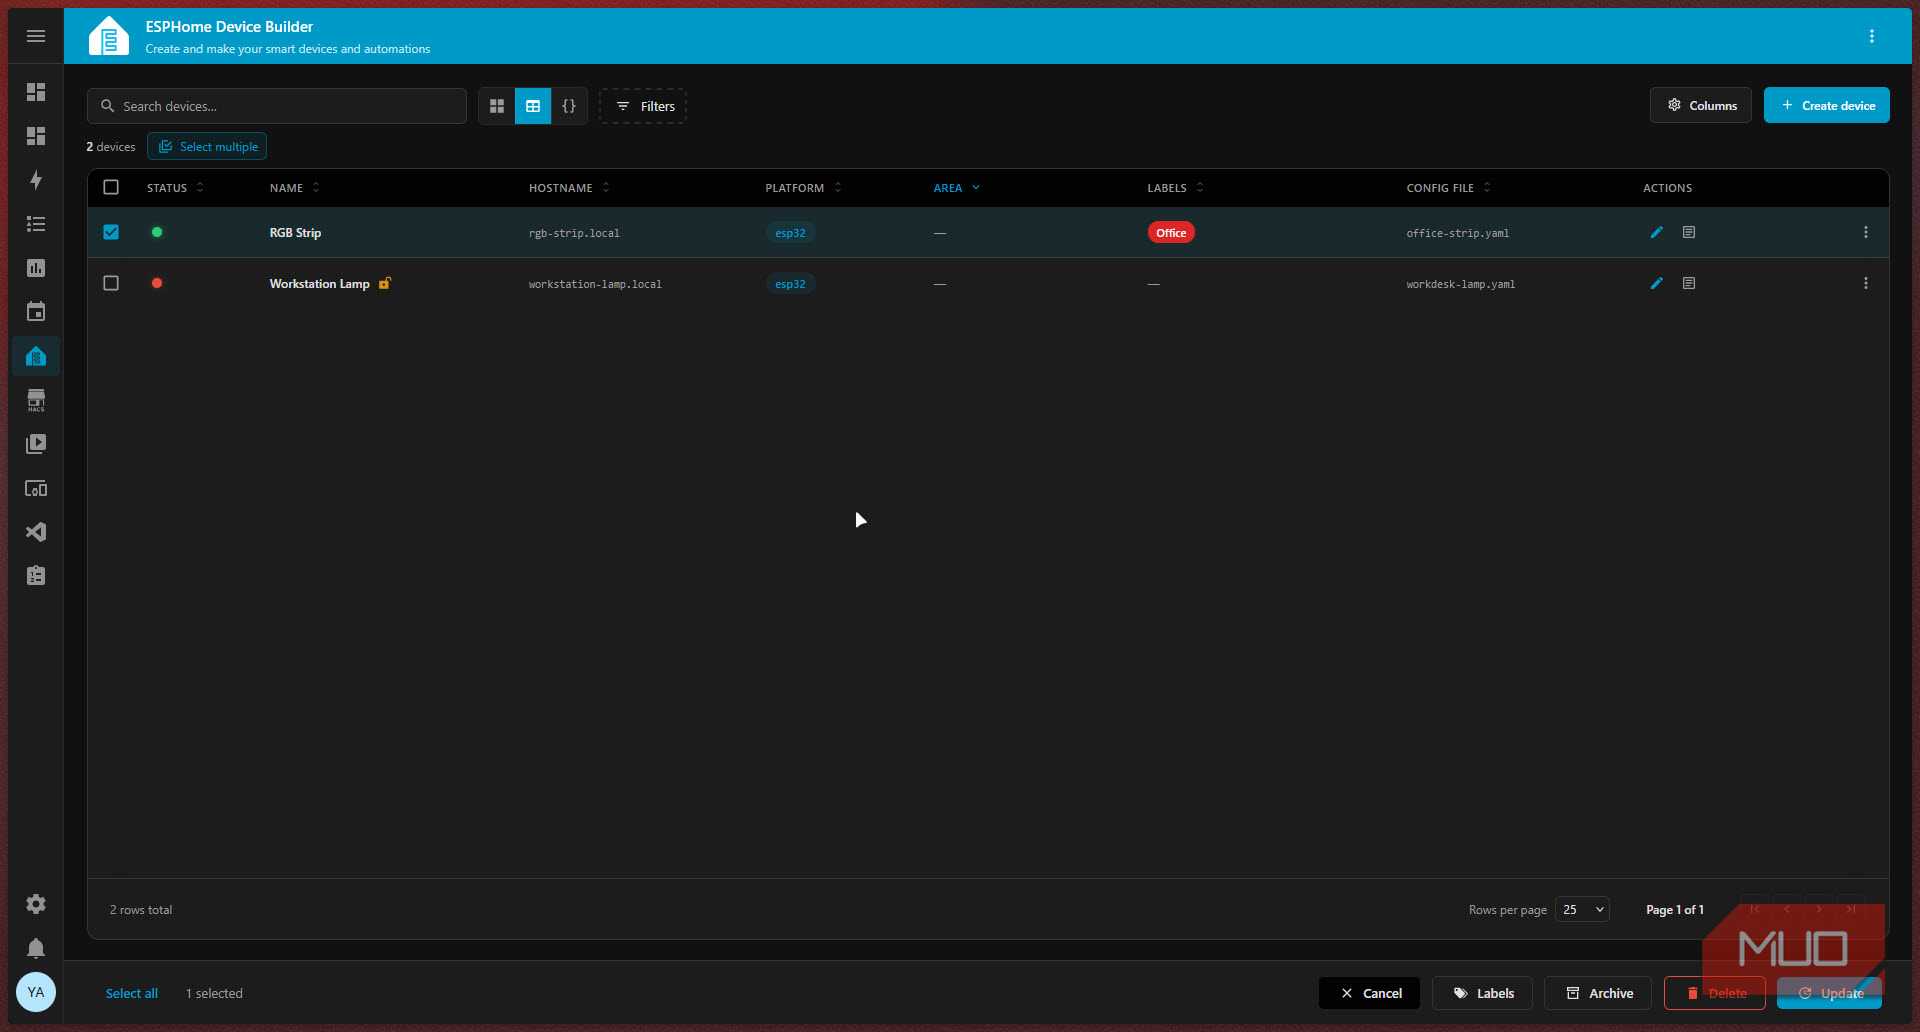1920x1032 pixels.
Task: Click the Labels bulk action button
Action: point(1482,993)
